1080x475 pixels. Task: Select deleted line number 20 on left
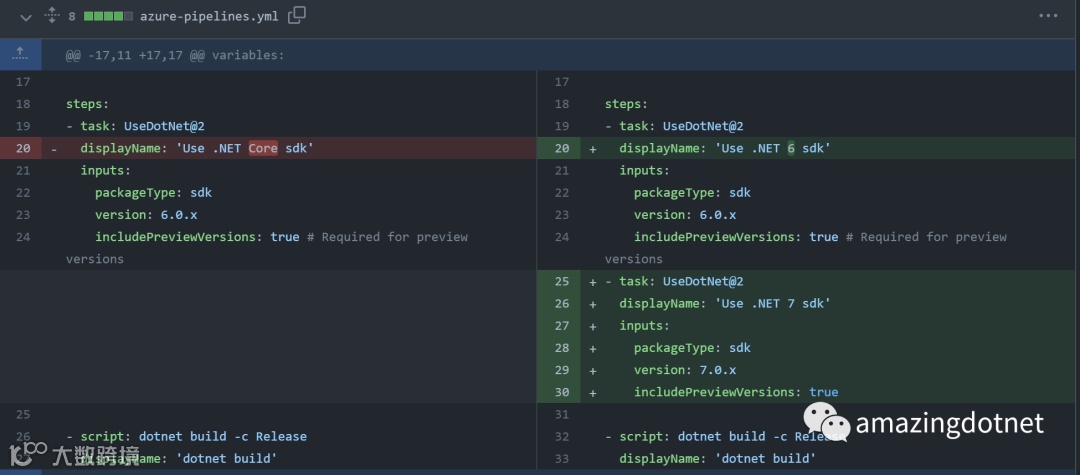coord(23,148)
